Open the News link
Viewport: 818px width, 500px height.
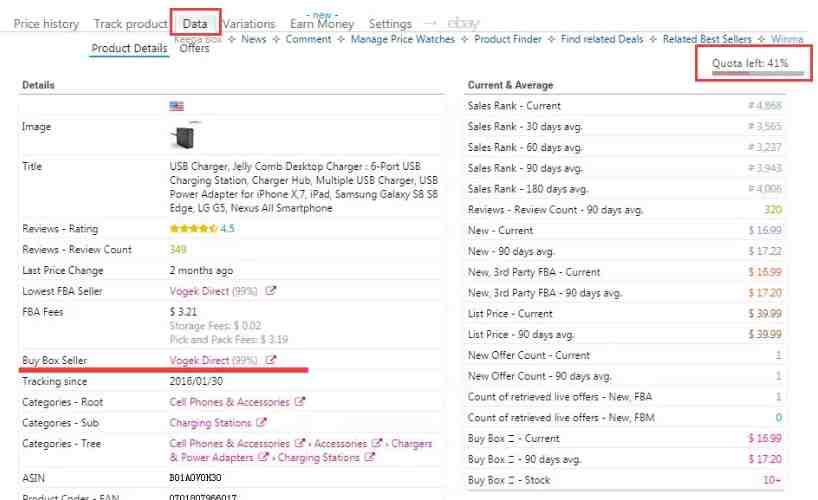254,39
